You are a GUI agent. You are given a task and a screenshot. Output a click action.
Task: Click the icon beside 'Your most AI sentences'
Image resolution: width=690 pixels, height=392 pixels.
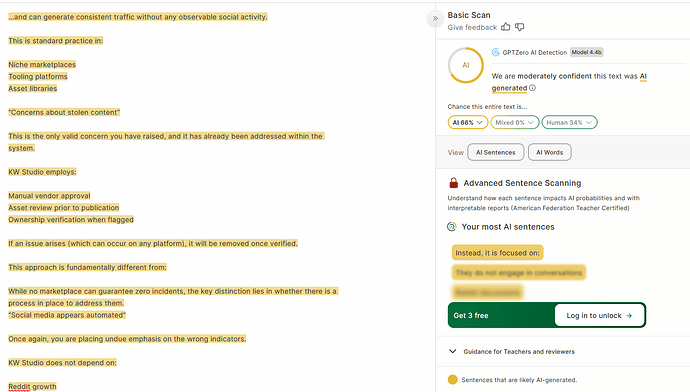tap(451, 227)
